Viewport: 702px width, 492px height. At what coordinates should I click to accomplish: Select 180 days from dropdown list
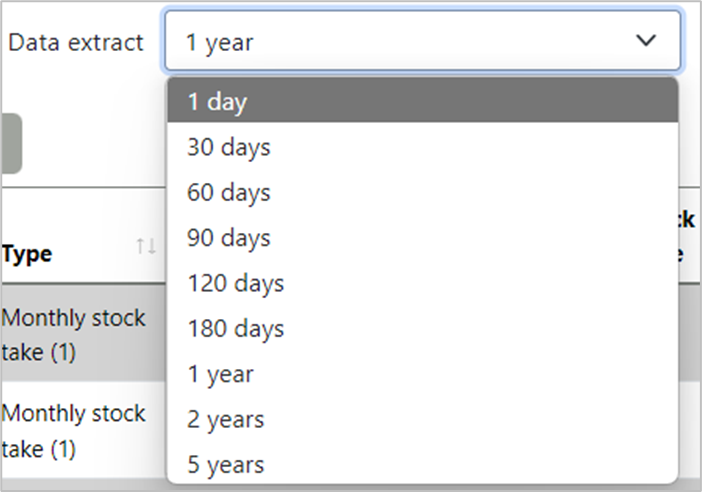[422, 329]
